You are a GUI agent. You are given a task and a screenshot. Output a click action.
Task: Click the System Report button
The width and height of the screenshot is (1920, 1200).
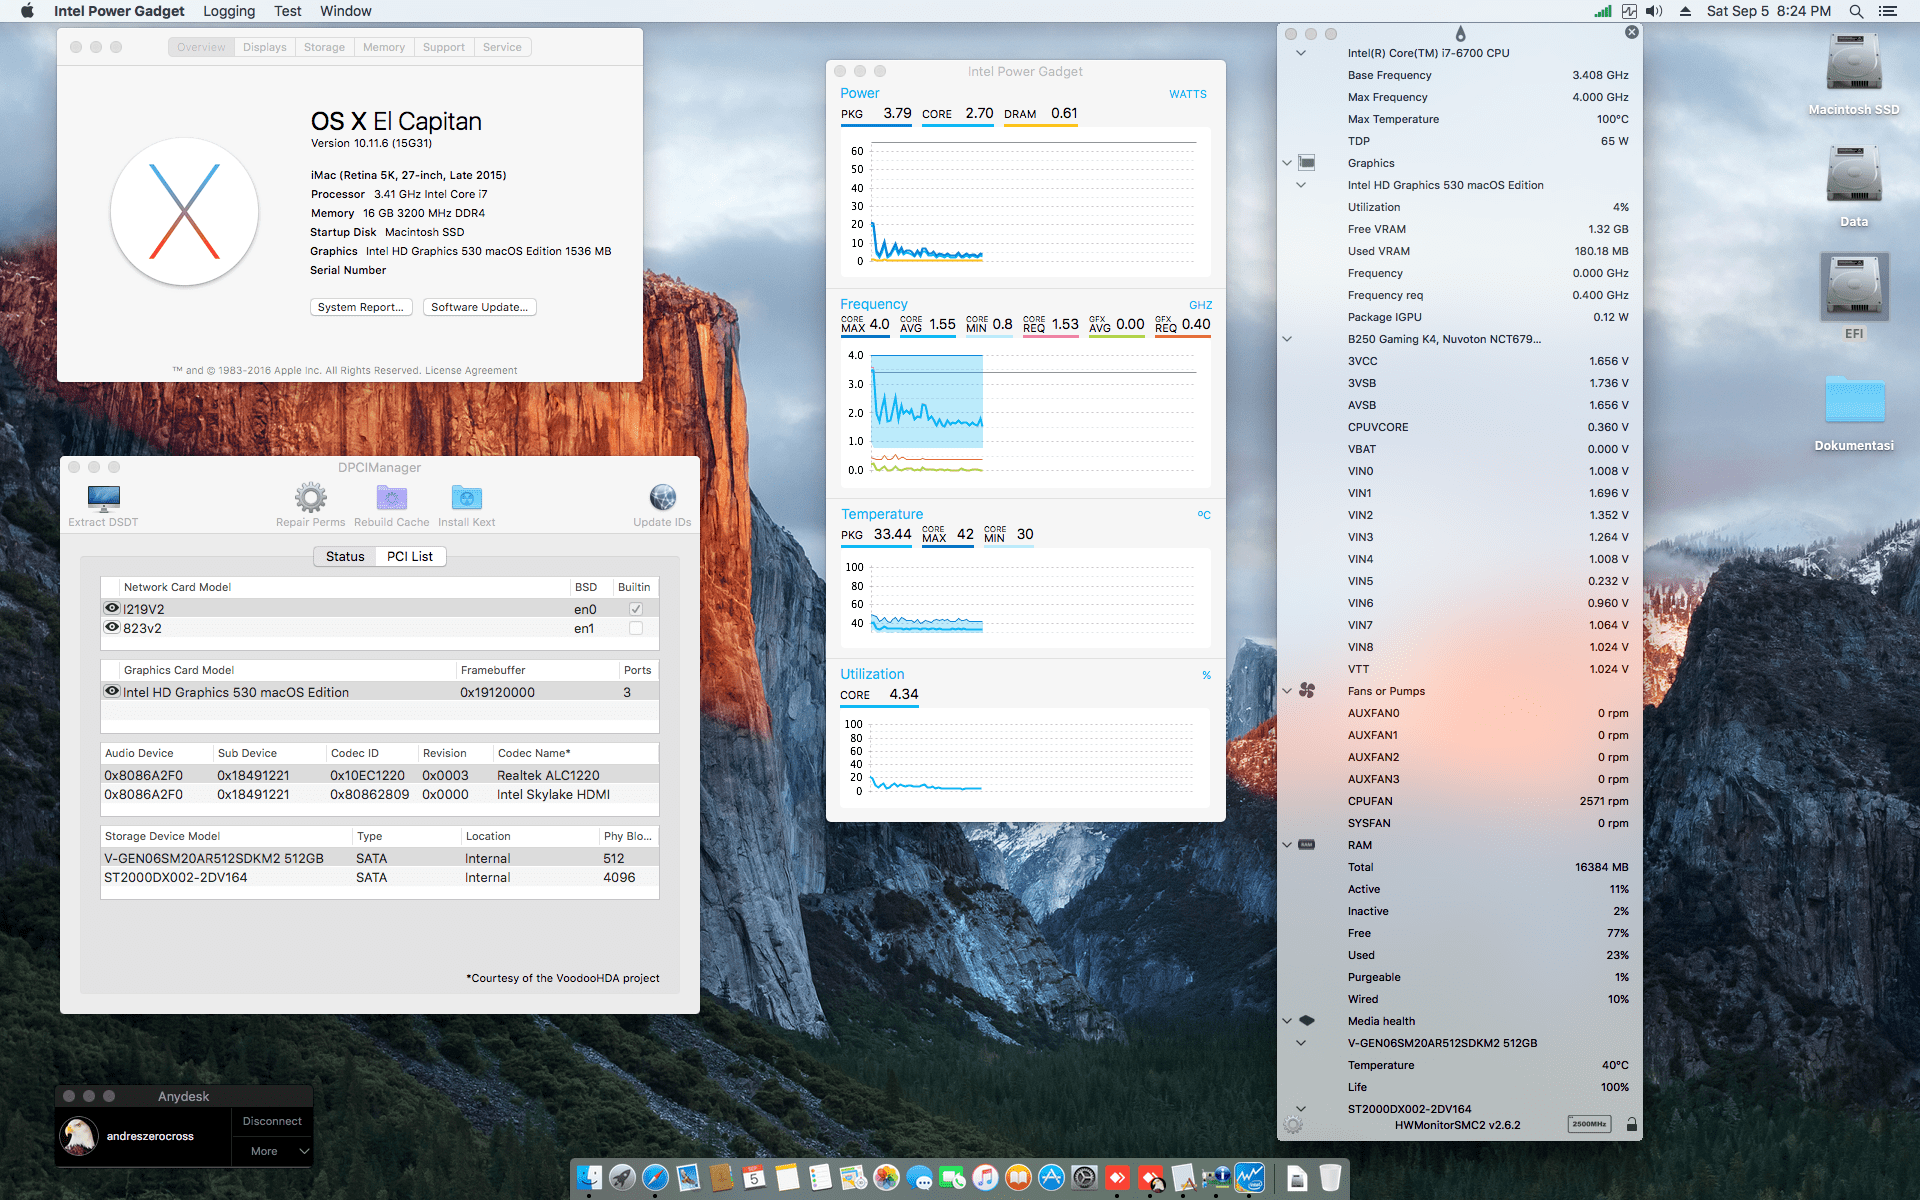(x=361, y=307)
